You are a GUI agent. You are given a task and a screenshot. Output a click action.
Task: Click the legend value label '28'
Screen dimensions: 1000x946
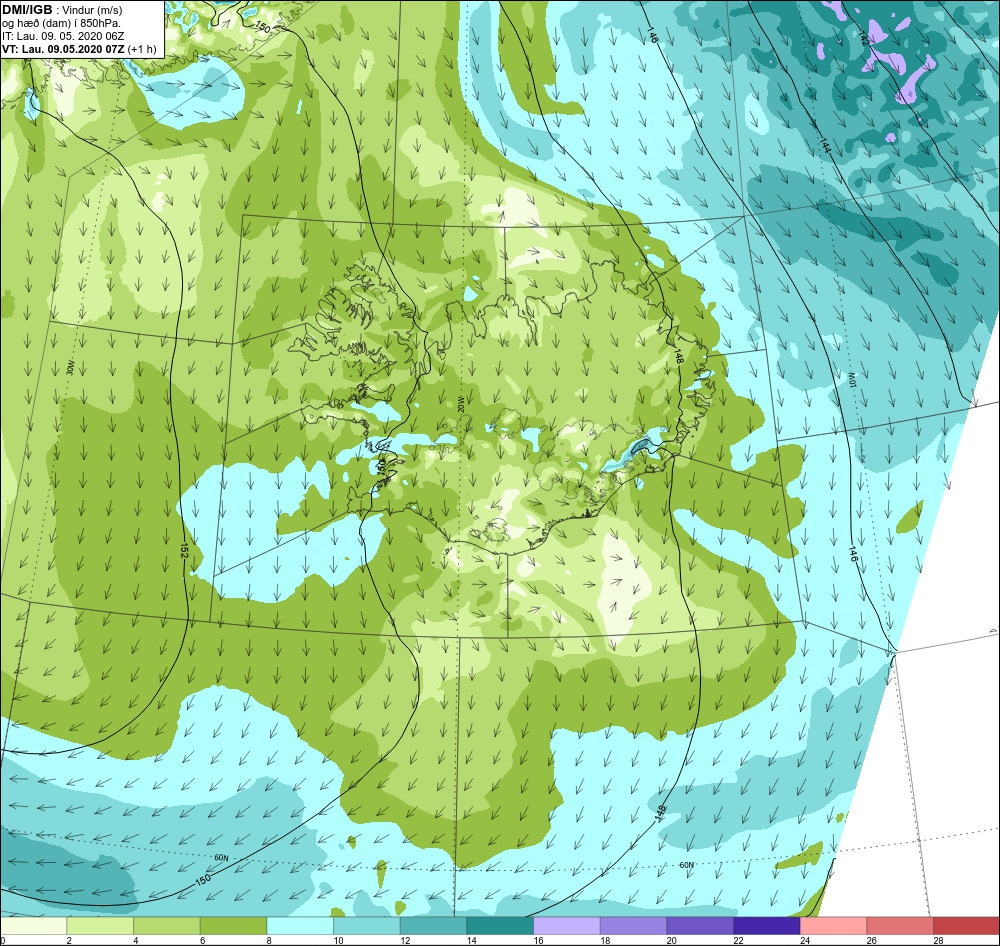[x=938, y=940]
